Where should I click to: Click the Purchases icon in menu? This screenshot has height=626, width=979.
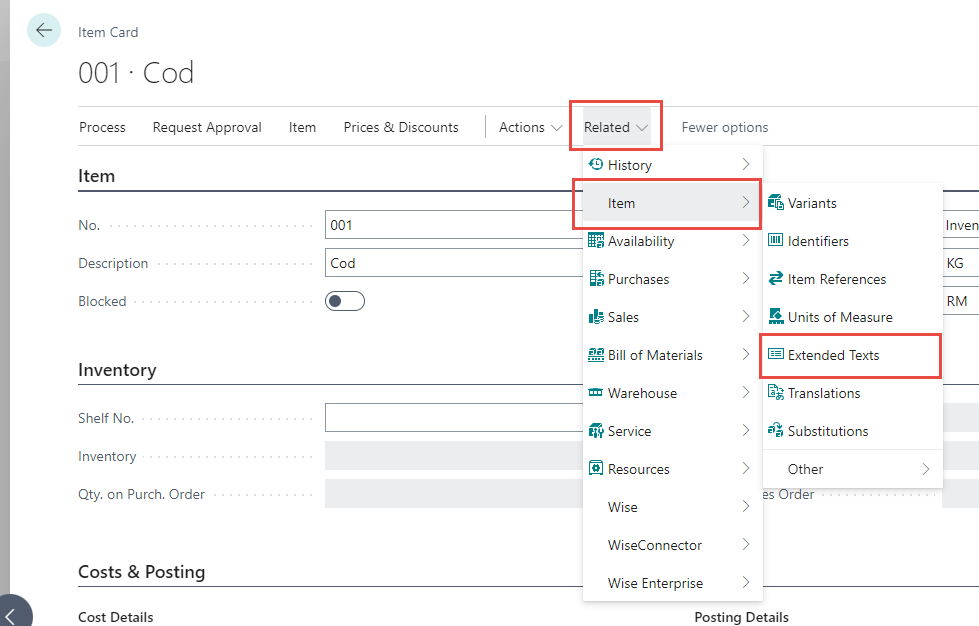[x=596, y=279]
